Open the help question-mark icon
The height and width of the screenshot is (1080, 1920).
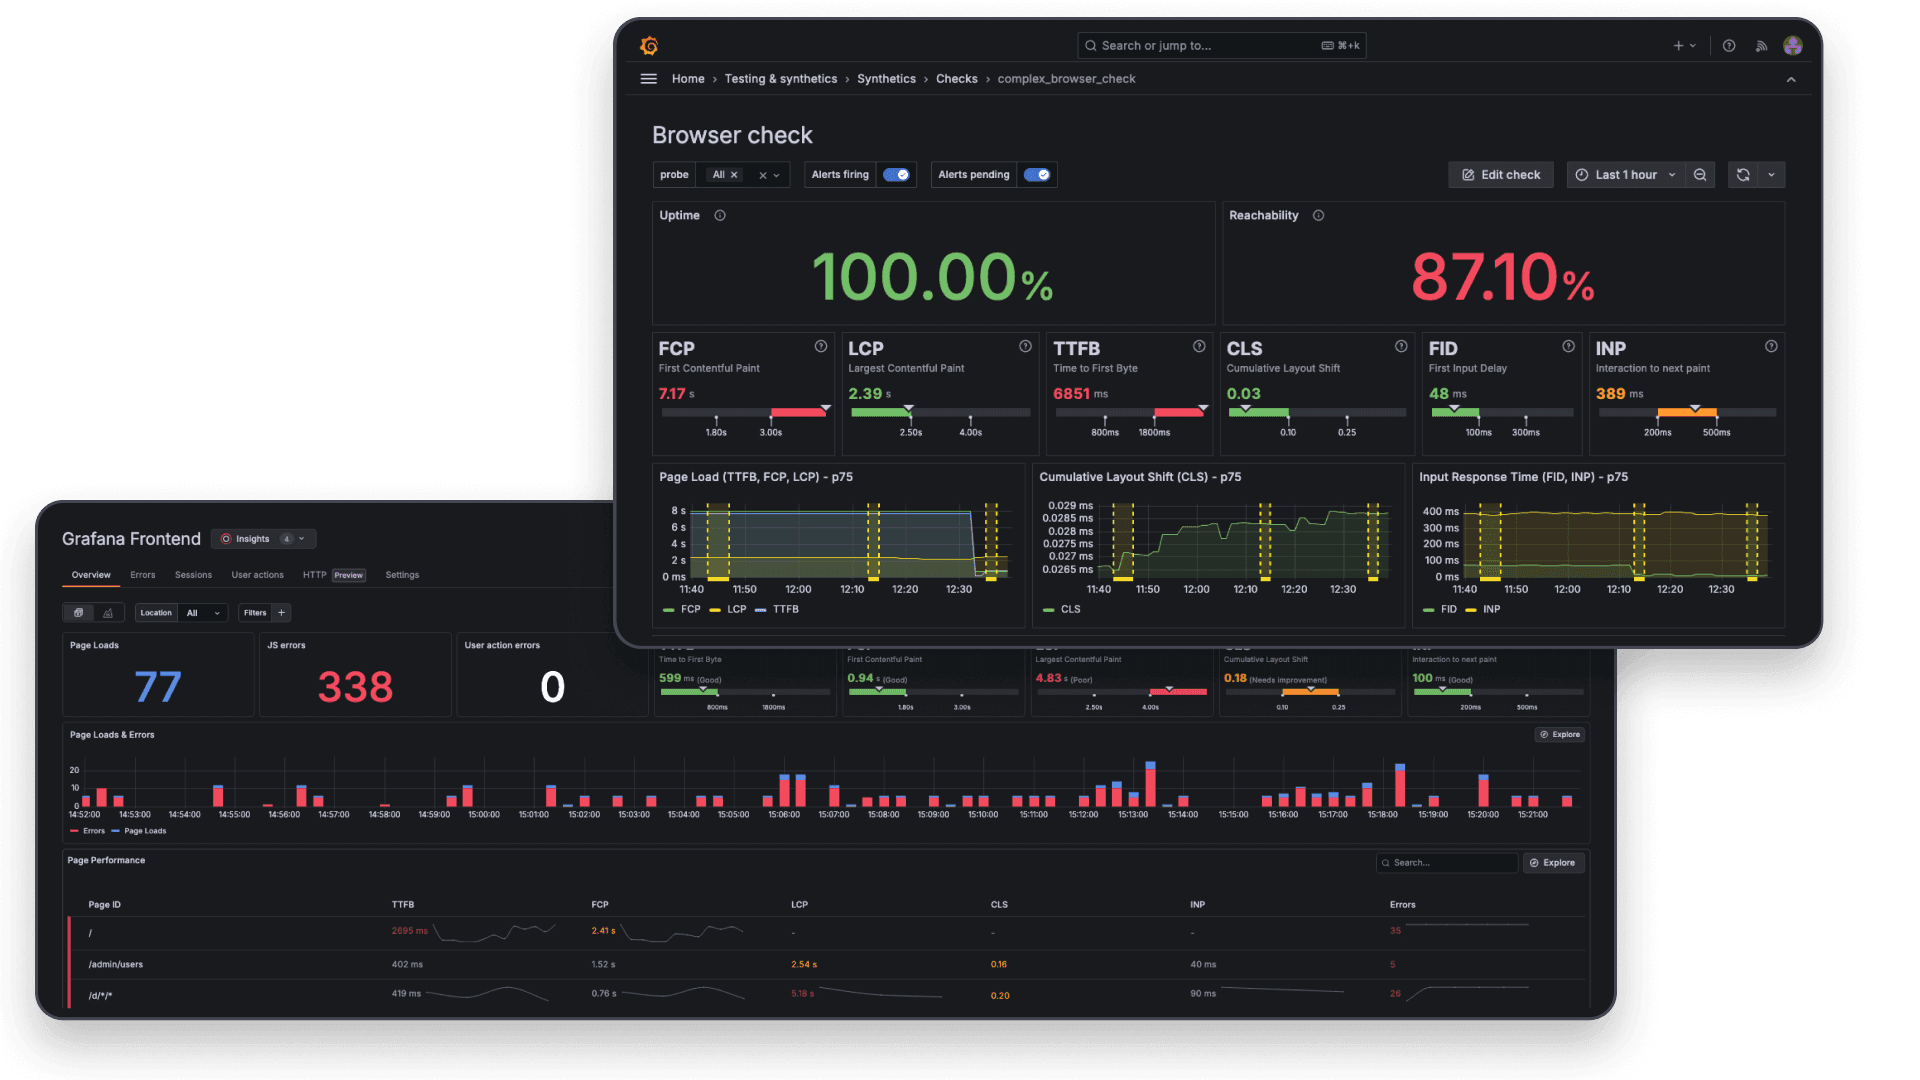pos(1729,46)
